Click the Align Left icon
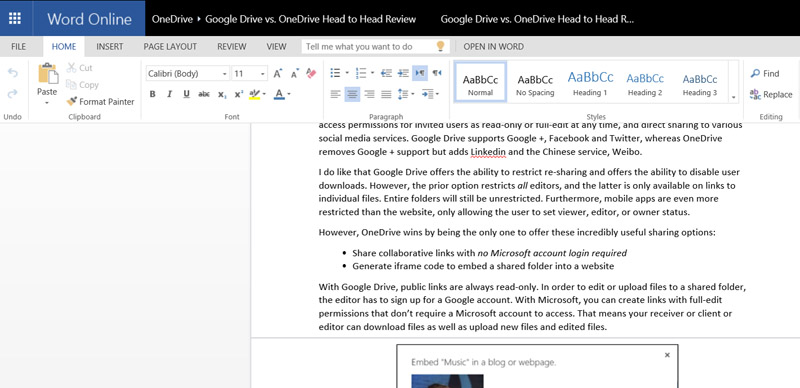The width and height of the screenshot is (800, 388). click(x=335, y=94)
